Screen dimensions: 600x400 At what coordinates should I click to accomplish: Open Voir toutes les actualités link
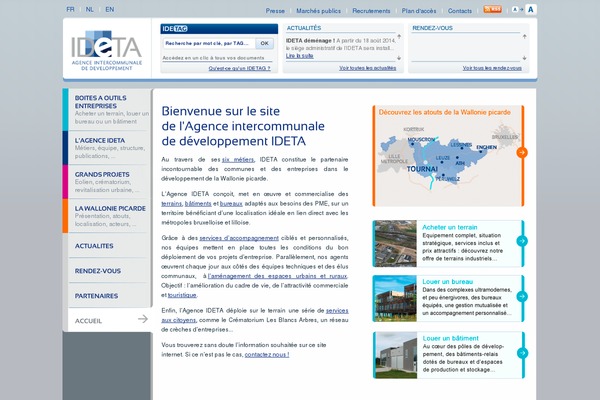tap(367, 68)
